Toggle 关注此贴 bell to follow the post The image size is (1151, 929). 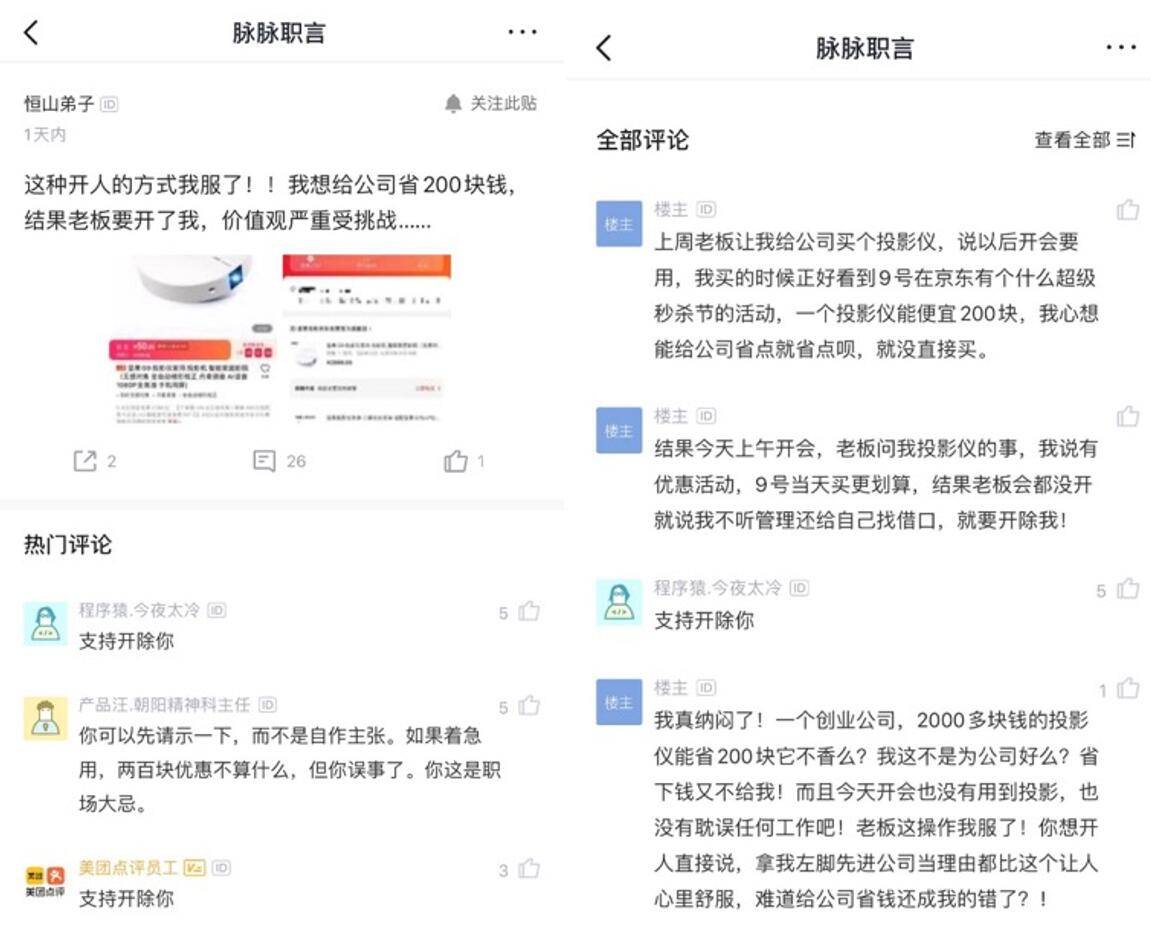[490, 103]
